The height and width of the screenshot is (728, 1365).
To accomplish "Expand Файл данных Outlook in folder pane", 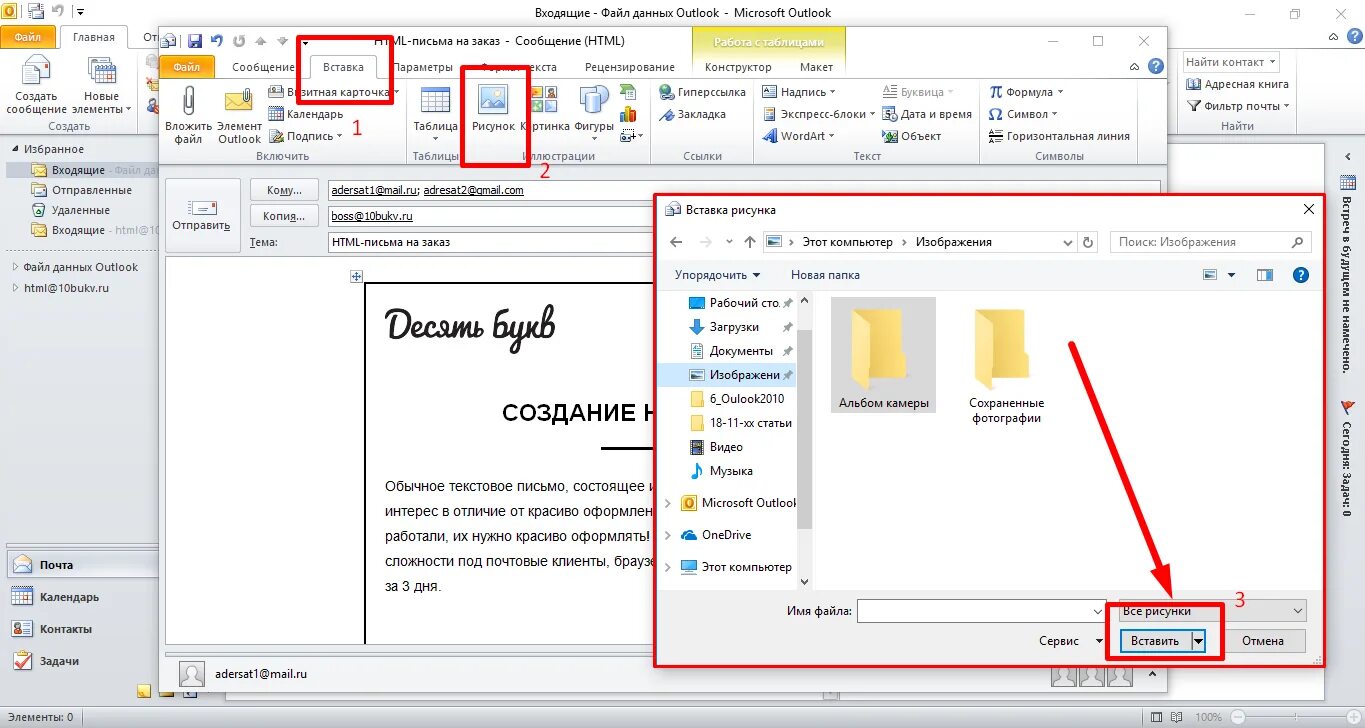I will (x=15, y=267).
